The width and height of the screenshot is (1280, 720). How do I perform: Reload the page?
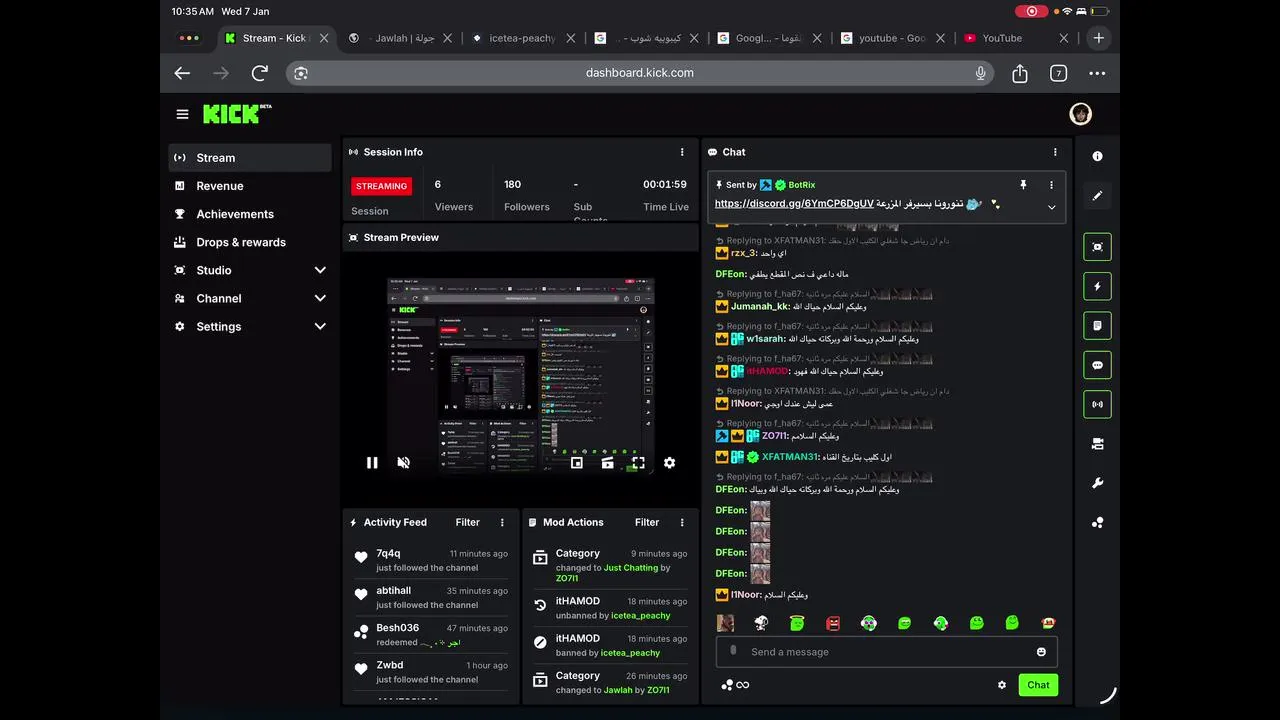tap(260, 73)
